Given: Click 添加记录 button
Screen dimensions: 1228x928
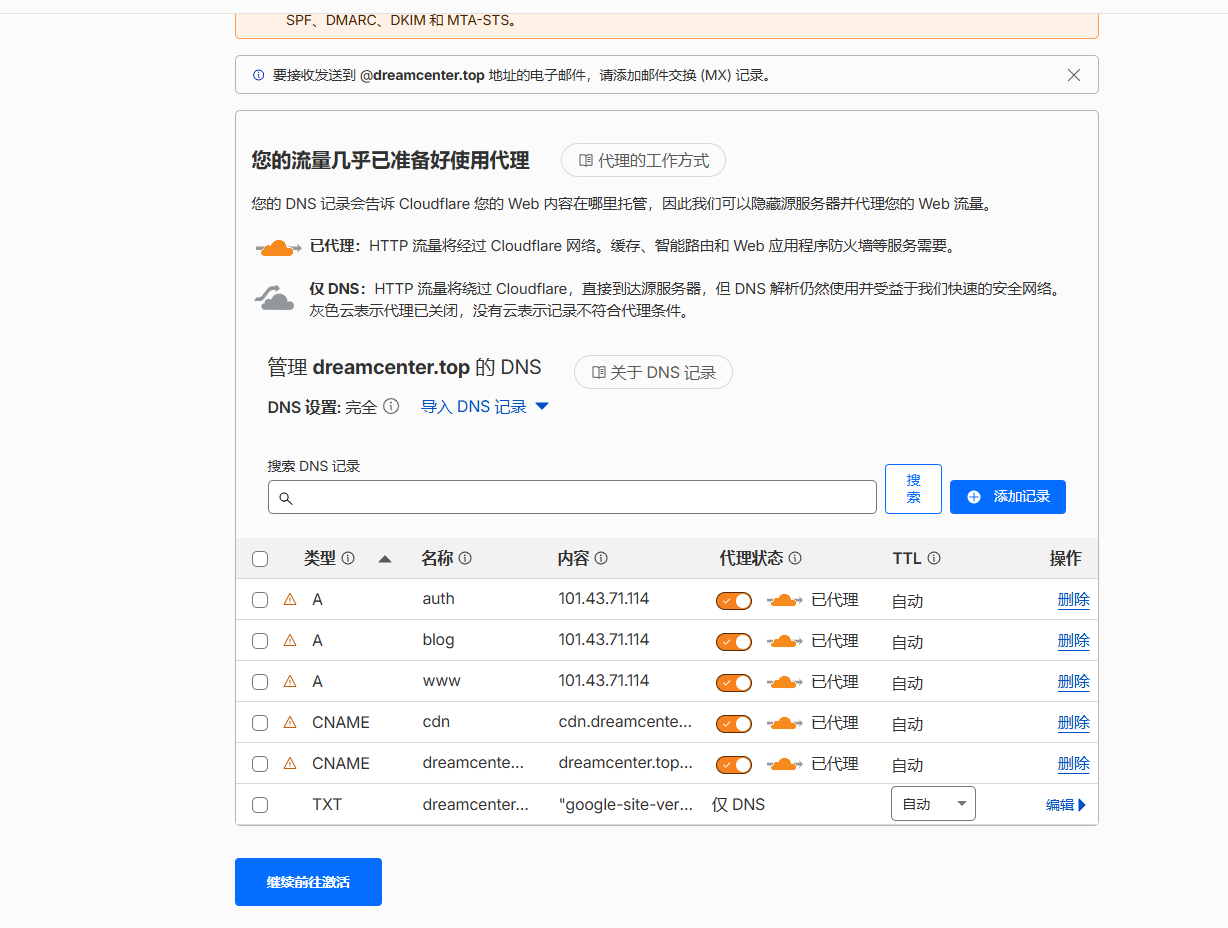Looking at the screenshot, I should (1008, 497).
